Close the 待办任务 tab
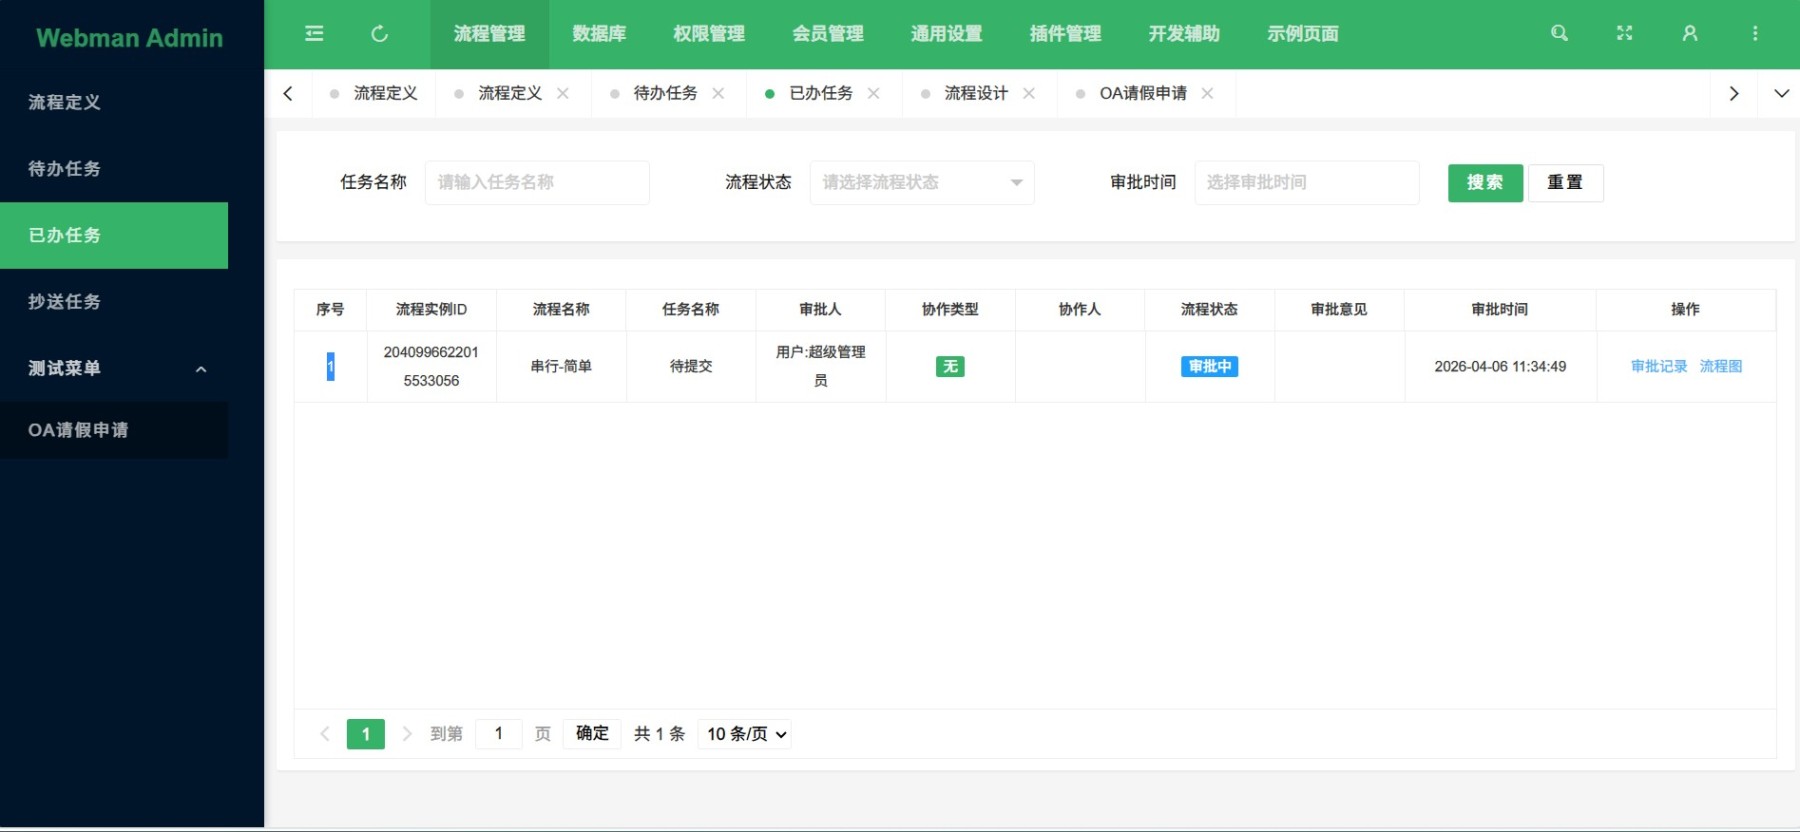This screenshot has width=1800, height=832. (x=718, y=94)
